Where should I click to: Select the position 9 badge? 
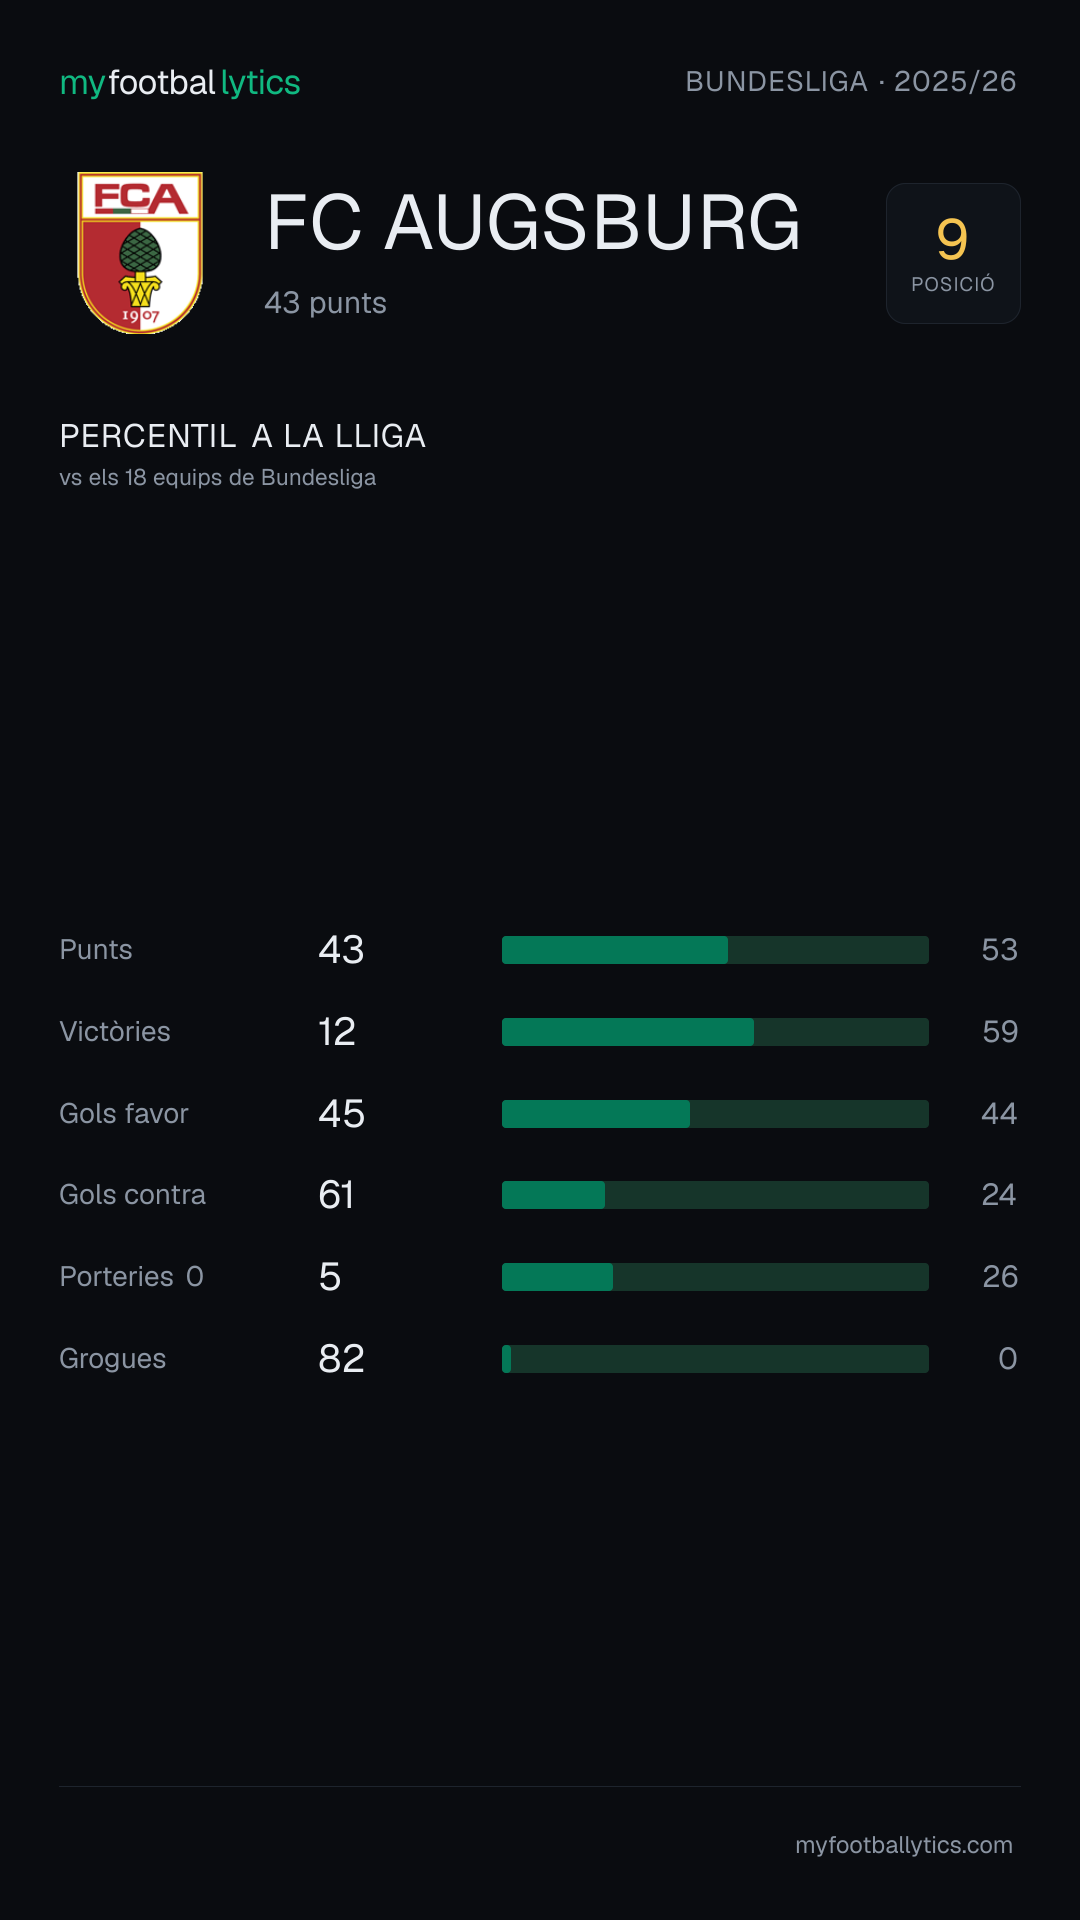coord(953,253)
